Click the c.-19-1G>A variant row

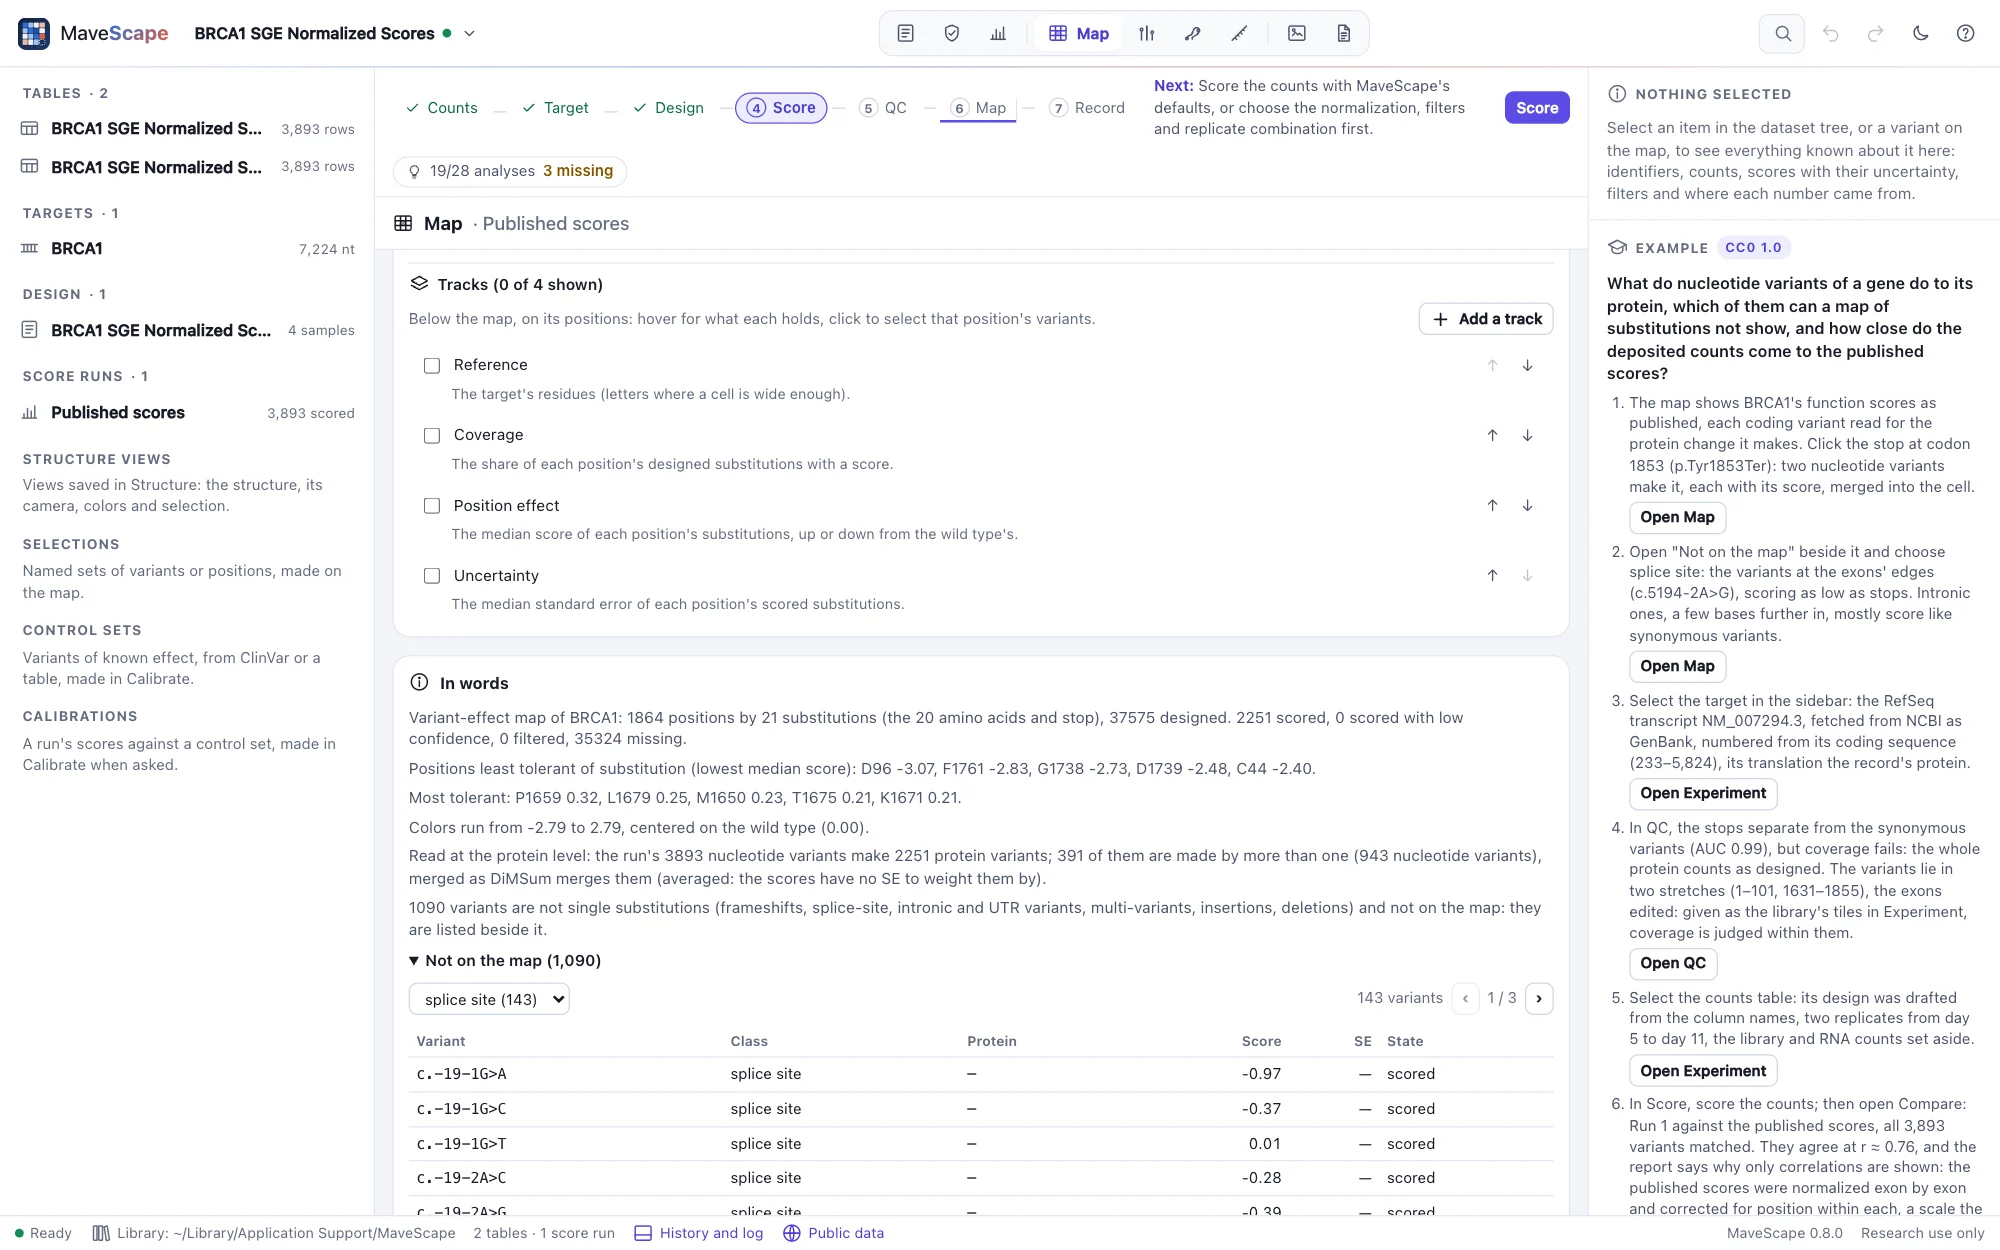(x=981, y=1074)
